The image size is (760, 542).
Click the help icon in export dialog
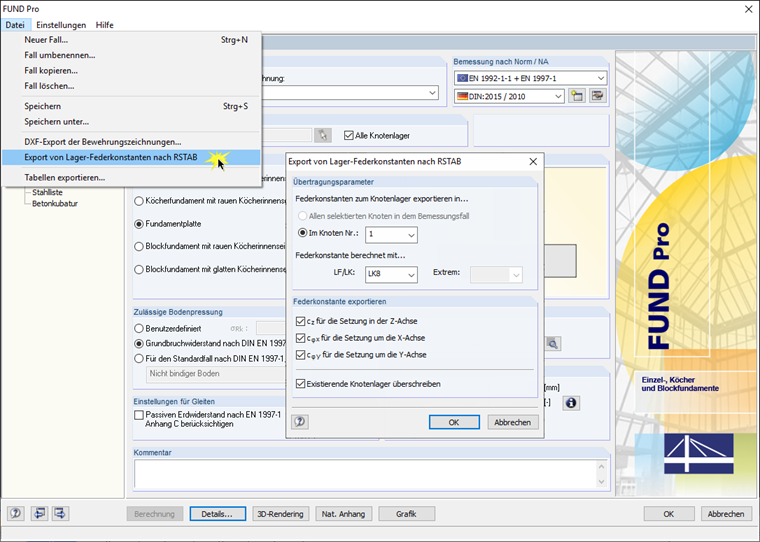[300, 422]
